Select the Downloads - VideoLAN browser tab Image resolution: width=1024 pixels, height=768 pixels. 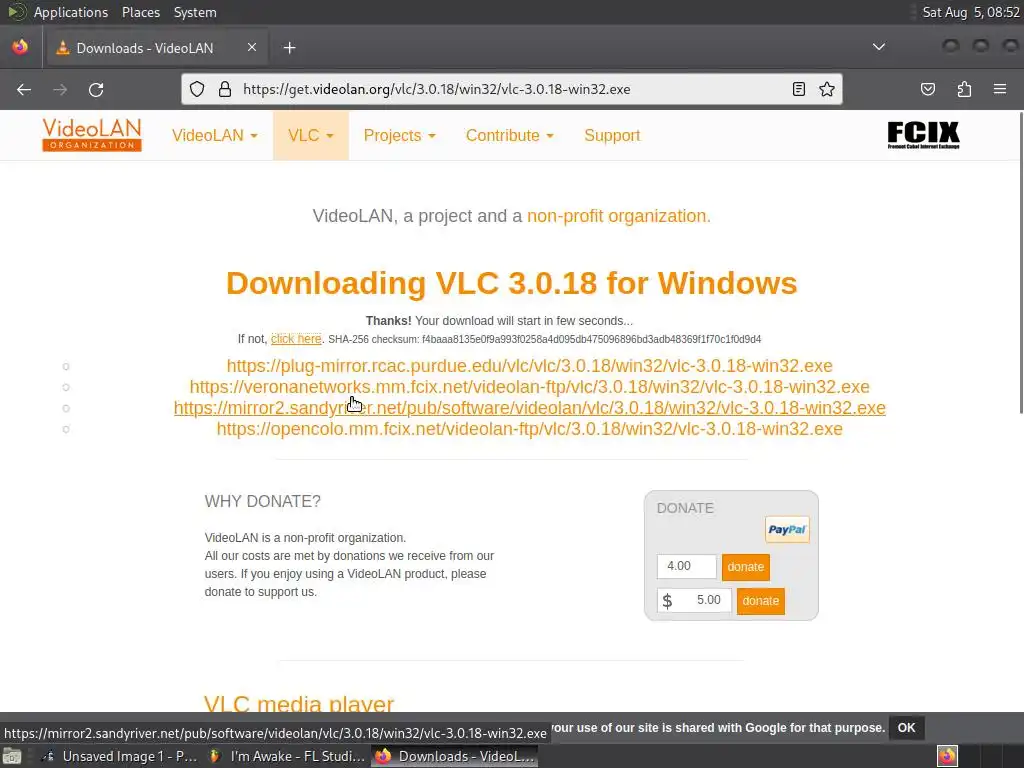point(156,48)
